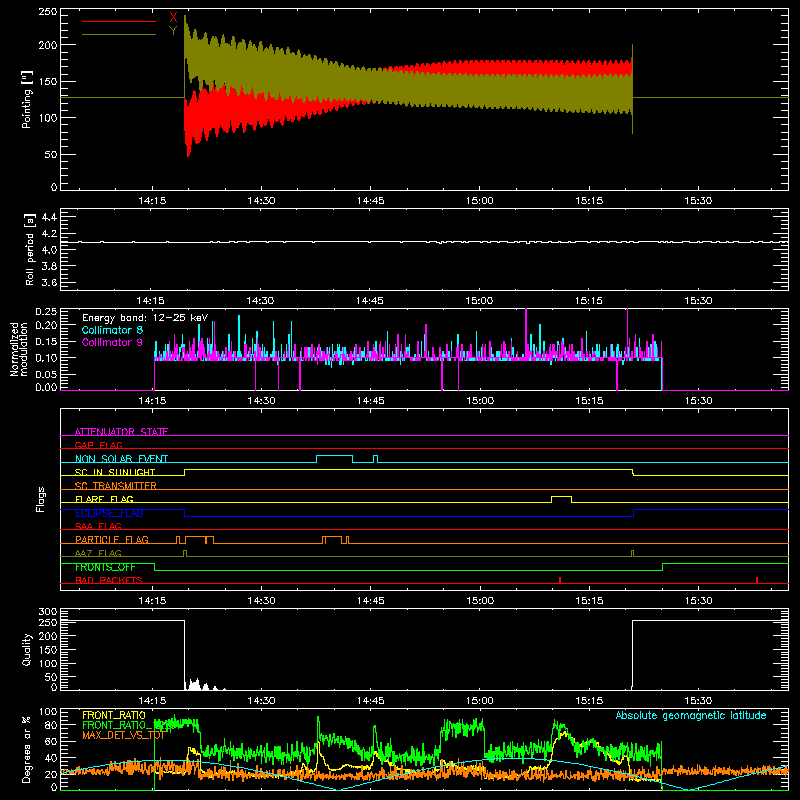Click the PARTICLE_FLAG pulse near 14:40
The height and width of the screenshot is (800, 800).
pos(332,540)
